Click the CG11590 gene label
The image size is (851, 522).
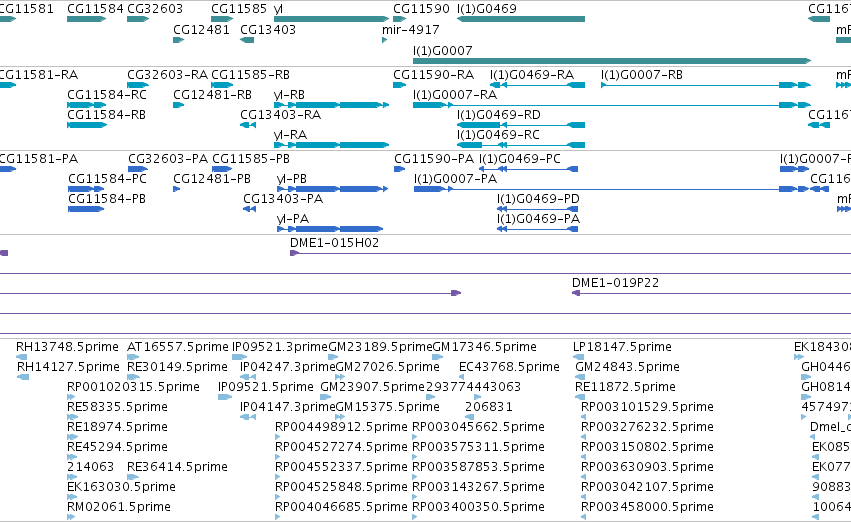[x=421, y=9]
